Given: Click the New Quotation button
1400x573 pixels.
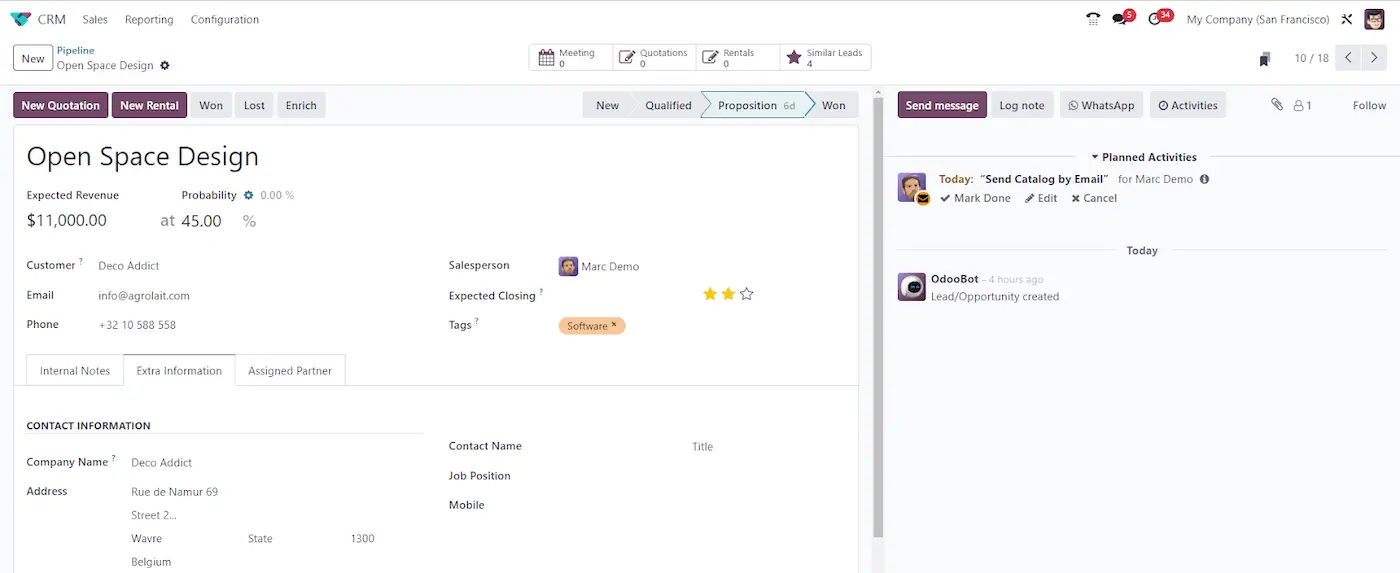Looking at the screenshot, I should [61, 105].
